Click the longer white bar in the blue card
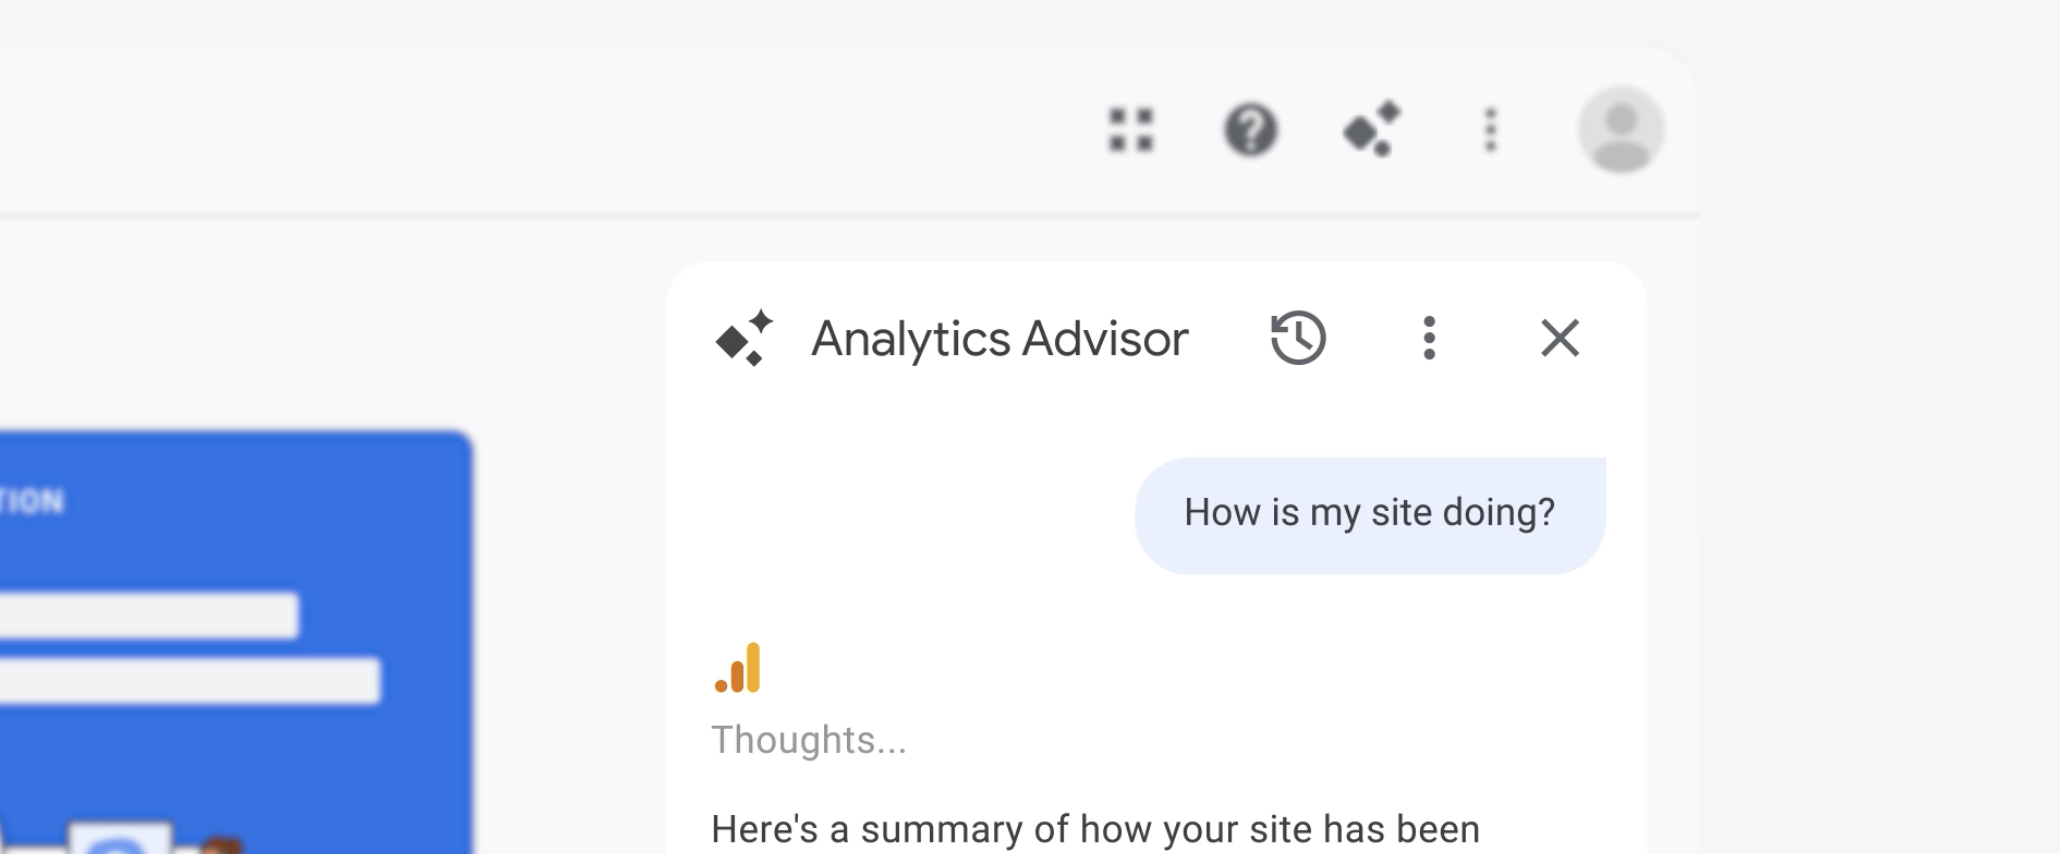Image resolution: width=2060 pixels, height=854 pixels. click(x=190, y=681)
